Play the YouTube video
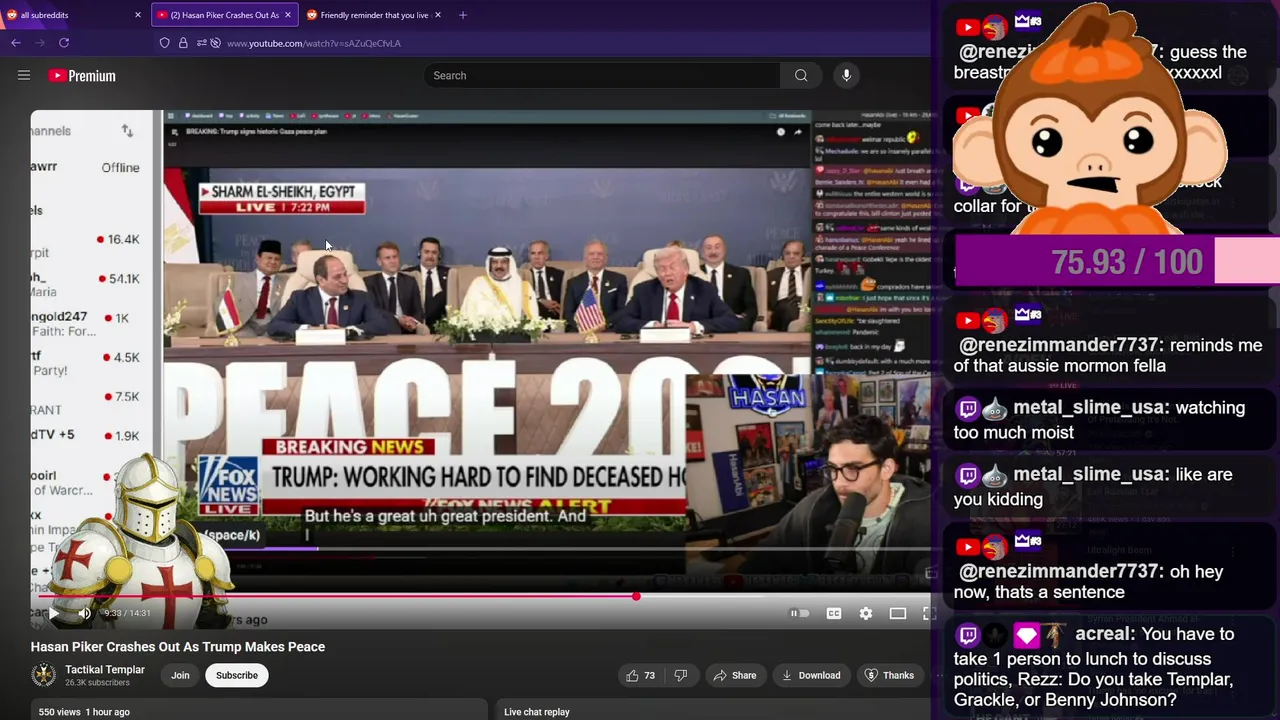The image size is (1280, 720). pos(53,613)
